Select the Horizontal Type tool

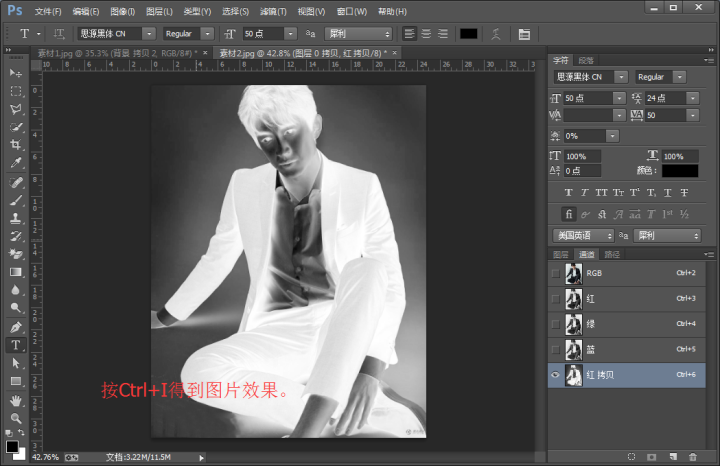(15, 344)
